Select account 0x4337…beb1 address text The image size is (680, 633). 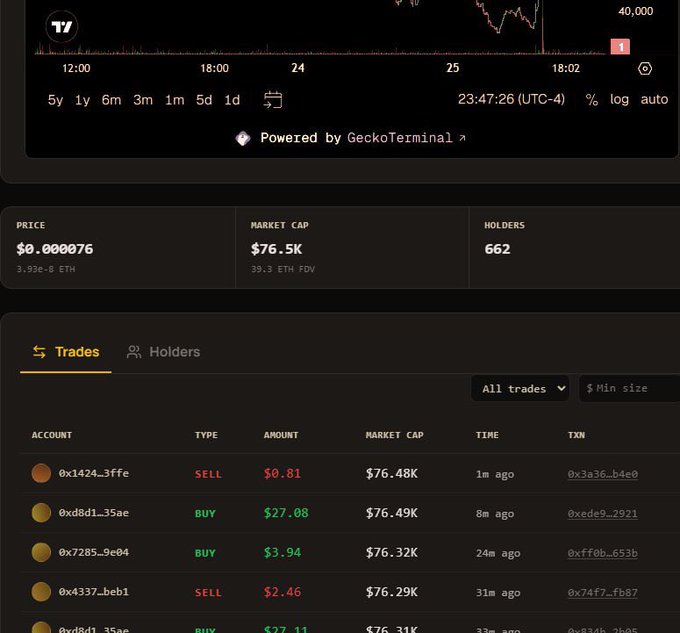[94, 591]
